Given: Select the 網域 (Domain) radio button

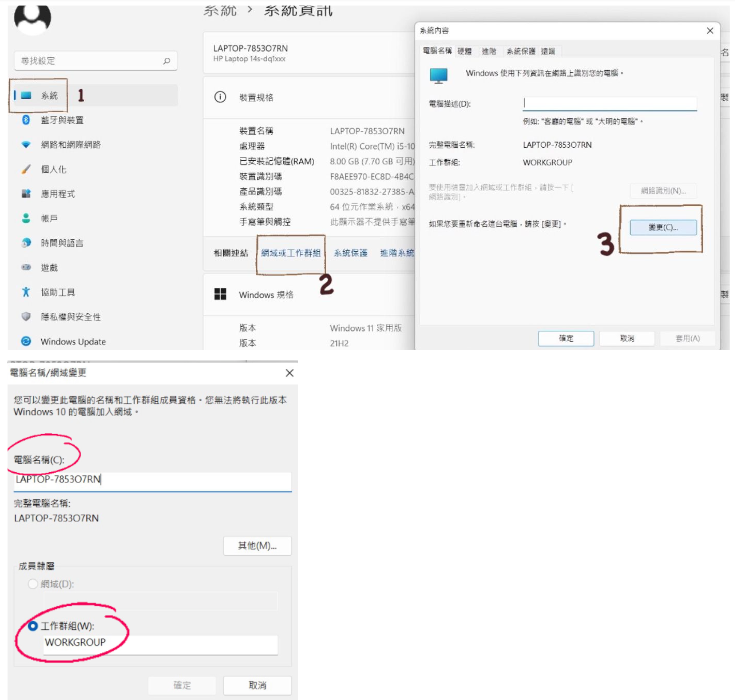Looking at the screenshot, I should [x=33, y=584].
